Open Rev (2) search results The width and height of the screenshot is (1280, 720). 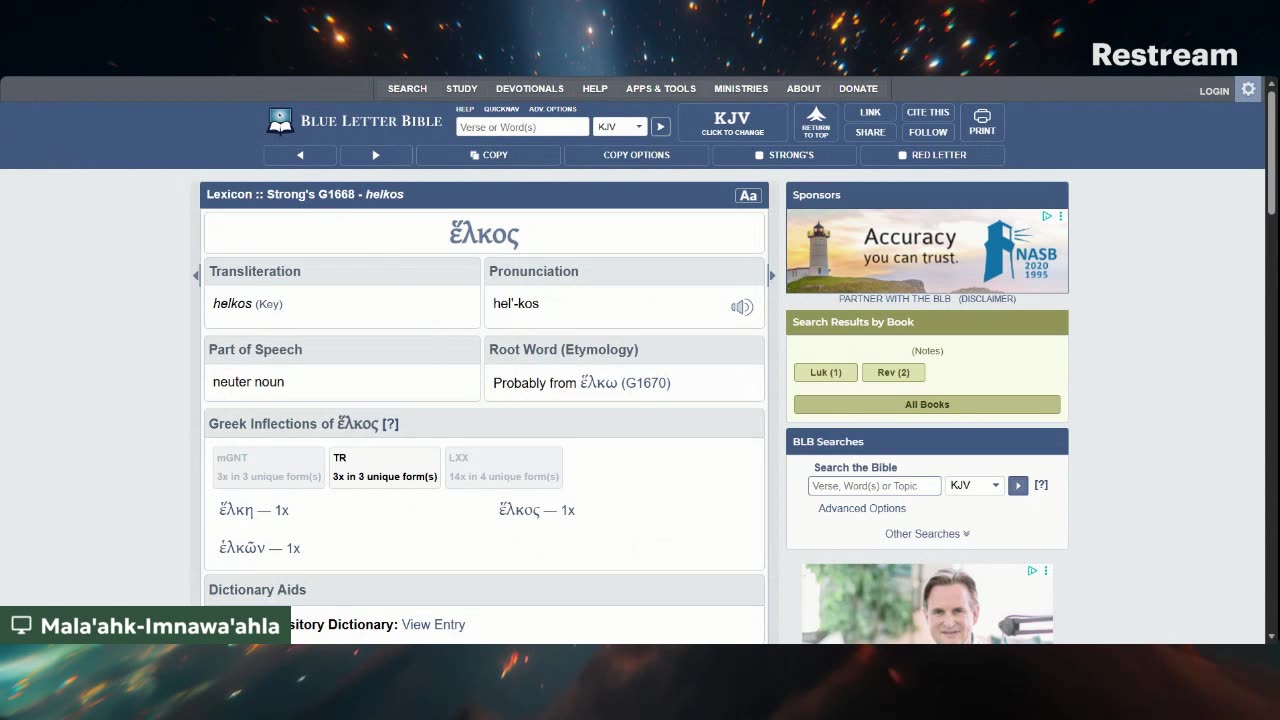click(x=893, y=372)
